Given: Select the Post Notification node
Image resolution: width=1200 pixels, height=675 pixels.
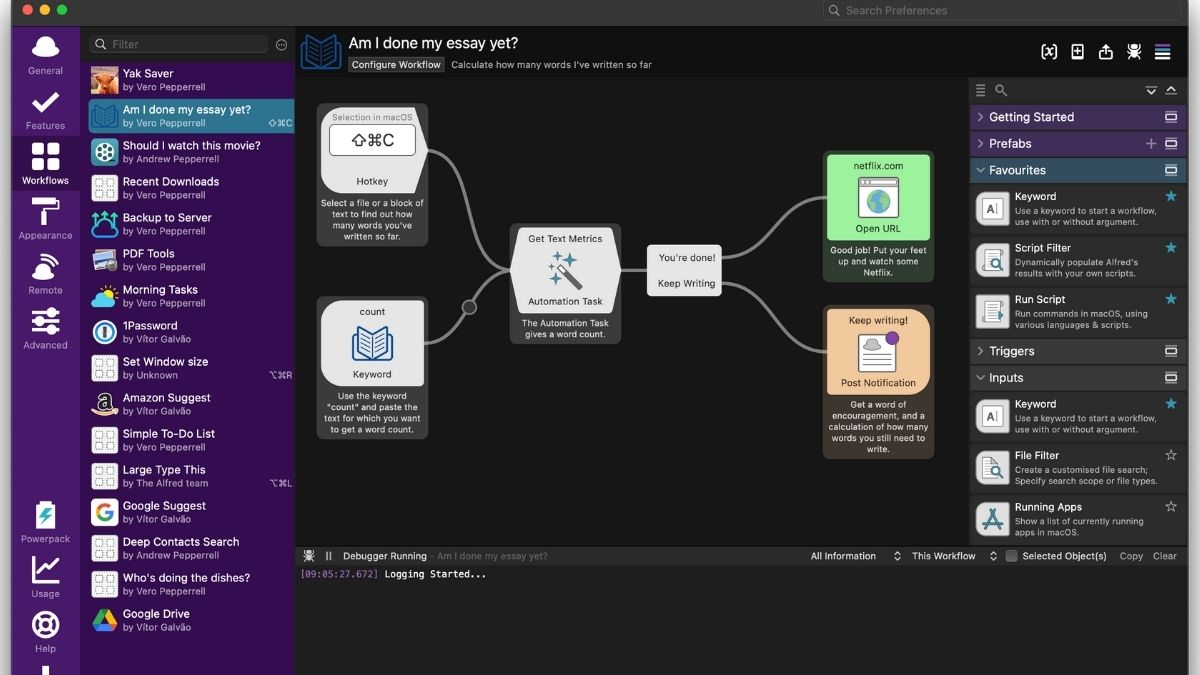Looking at the screenshot, I should pyautogui.click(x=878, y=351).
